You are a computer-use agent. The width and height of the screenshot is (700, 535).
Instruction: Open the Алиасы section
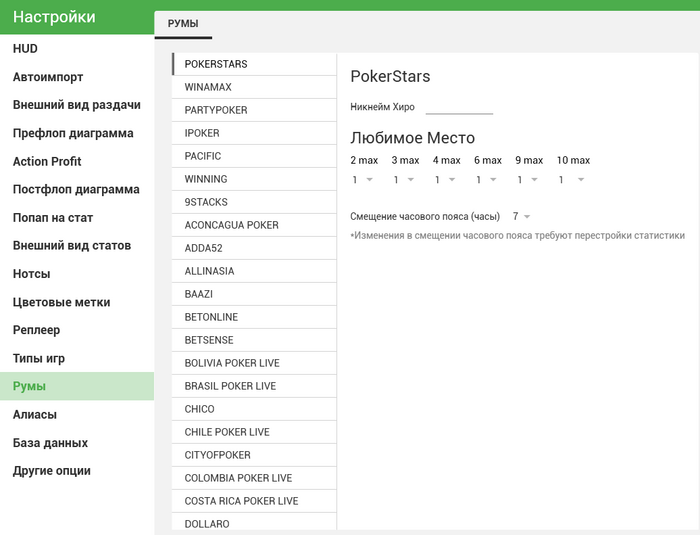pos(77,414)
